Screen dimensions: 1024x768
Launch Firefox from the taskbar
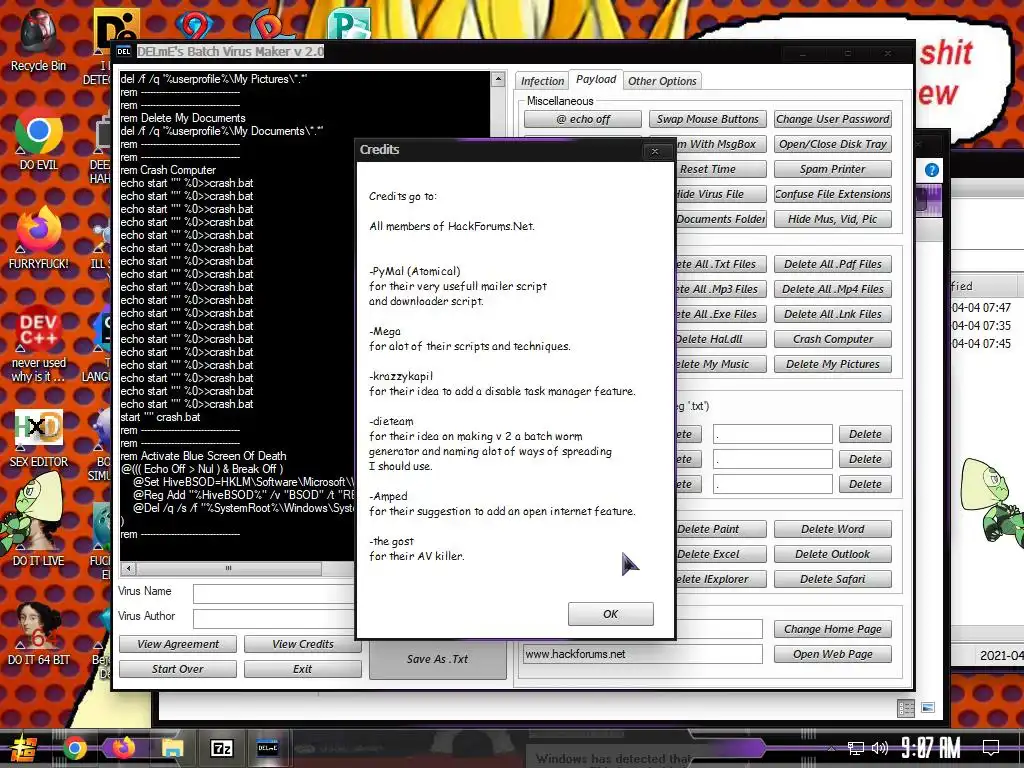click(123, 748)
